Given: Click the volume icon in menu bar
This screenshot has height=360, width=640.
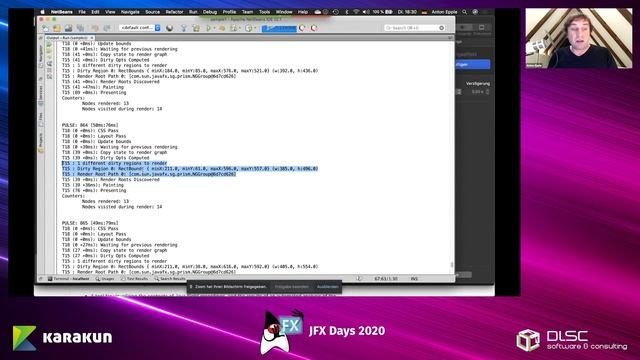Looking at the screenshot, I should click(366, 12).
